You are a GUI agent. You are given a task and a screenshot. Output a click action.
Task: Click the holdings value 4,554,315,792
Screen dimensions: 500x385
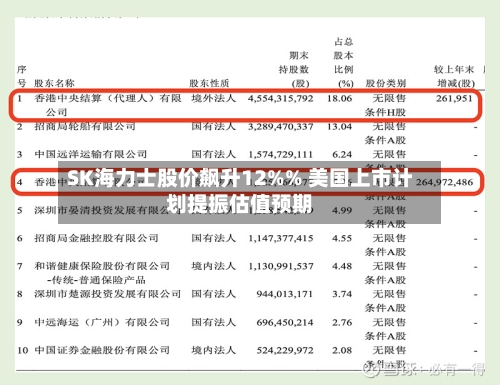click(x=280, y=99)
